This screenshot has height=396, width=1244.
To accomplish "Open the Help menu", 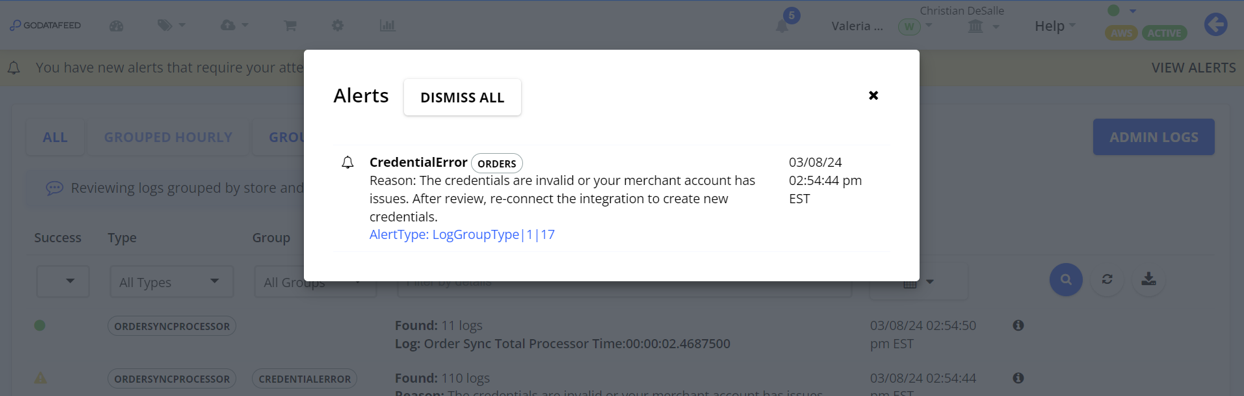I will (x=1055, y=26).
